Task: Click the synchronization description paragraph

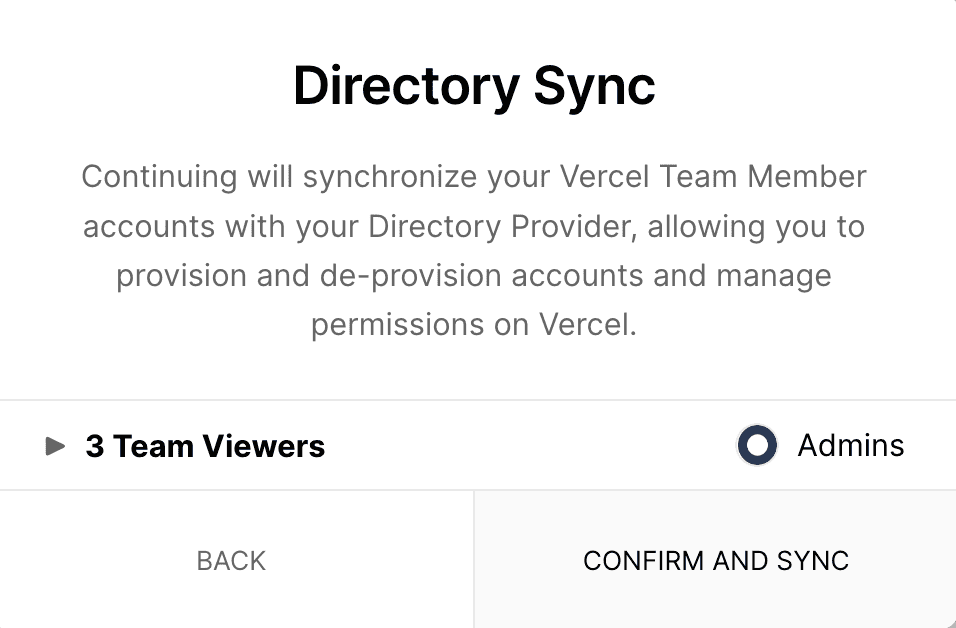Action: 474,250
